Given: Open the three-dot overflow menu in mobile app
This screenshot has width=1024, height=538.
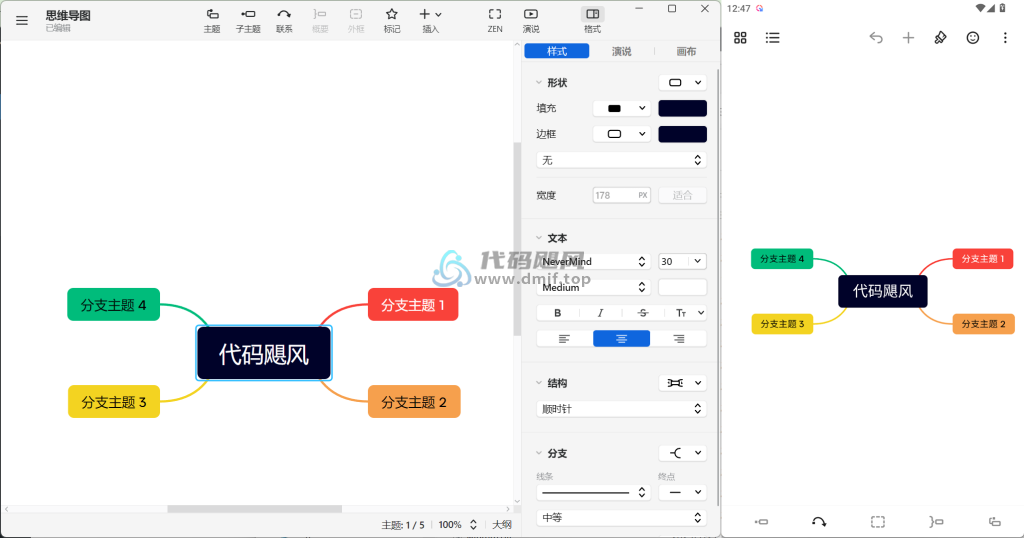Looking at the screenshot, I should (1005, 38).
